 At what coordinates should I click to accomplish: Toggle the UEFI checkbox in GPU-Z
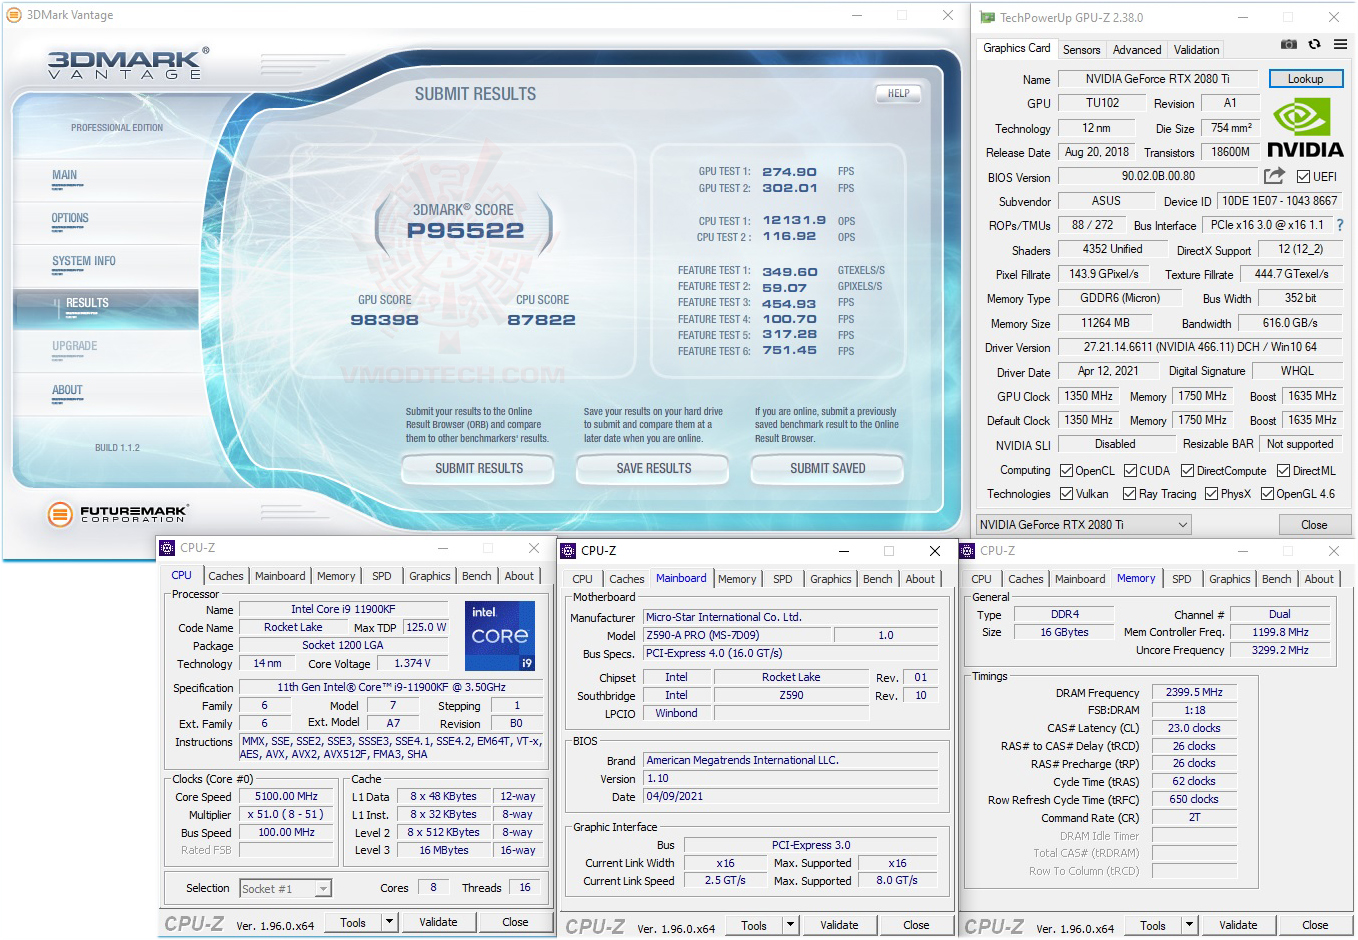coord(1303,177)
